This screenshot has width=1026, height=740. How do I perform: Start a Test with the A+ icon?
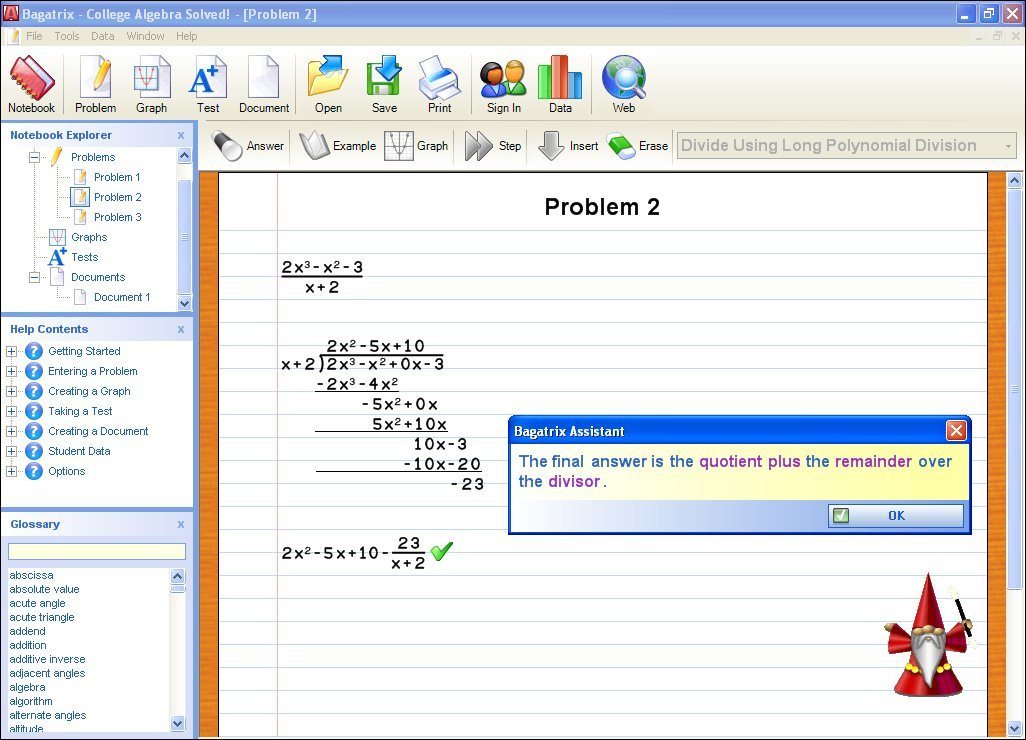point(208,84)
